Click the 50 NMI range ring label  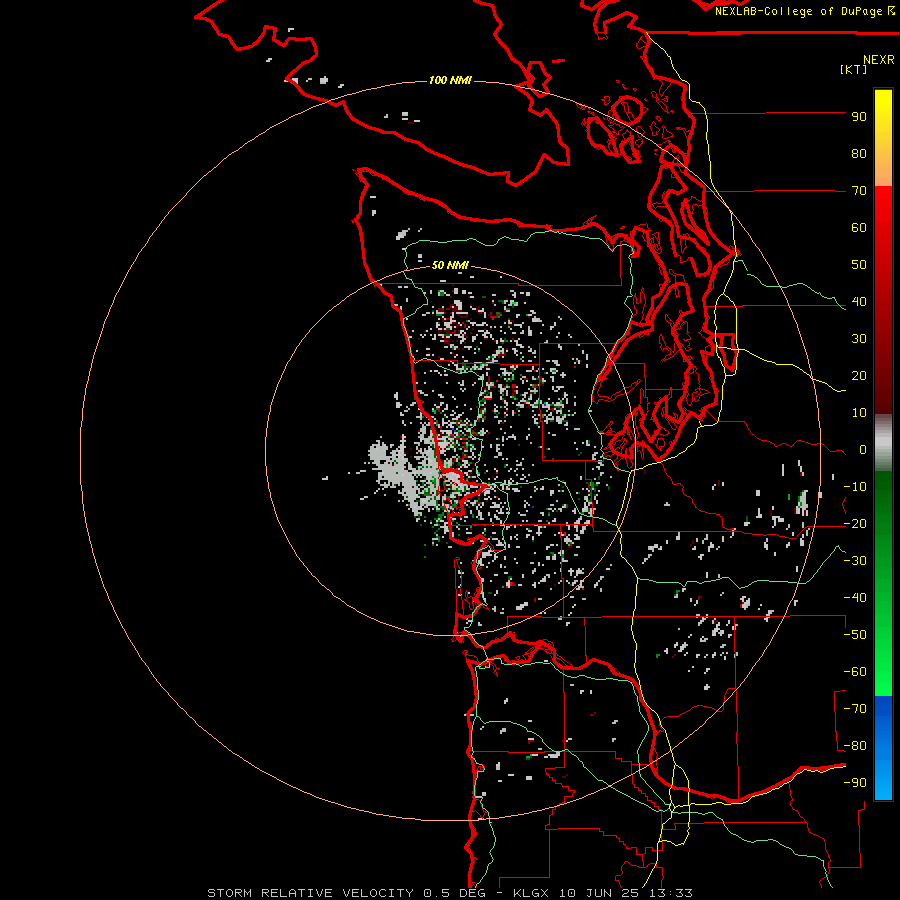(x=450, y=265)
